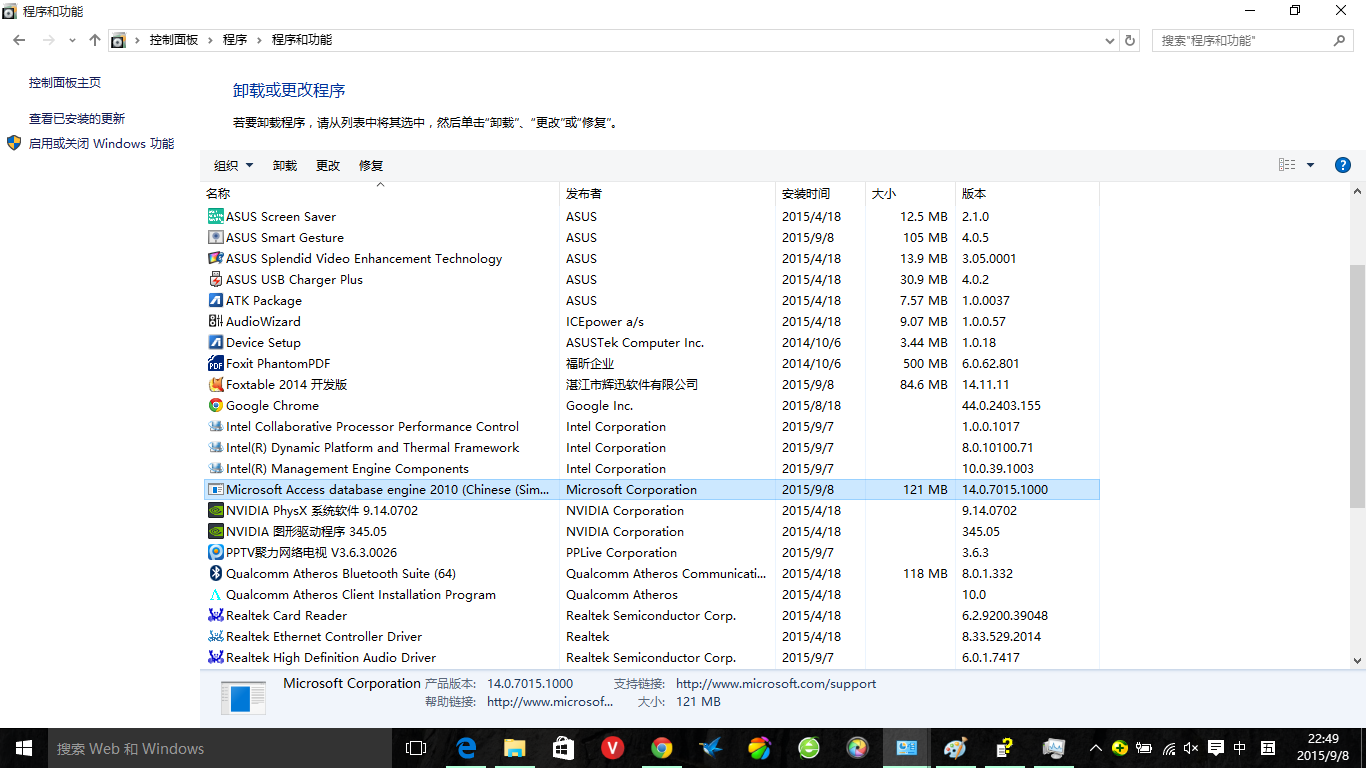The width and height of the screenshot is (1366, 768).
Task: Open the view options dropdown arrow
Action: click(1311, 165)
